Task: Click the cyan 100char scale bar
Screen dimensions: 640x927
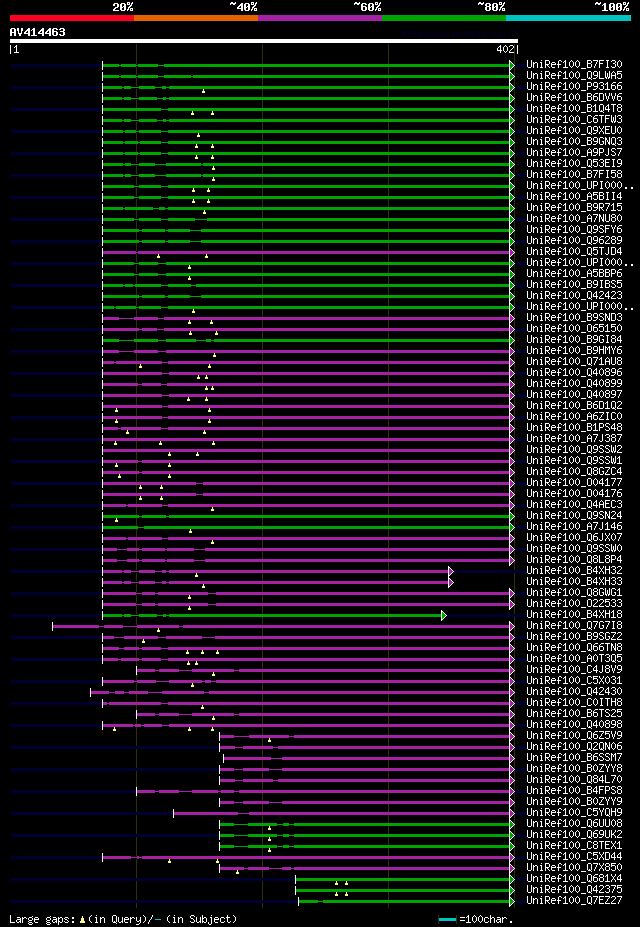Action: coord(447,919)
